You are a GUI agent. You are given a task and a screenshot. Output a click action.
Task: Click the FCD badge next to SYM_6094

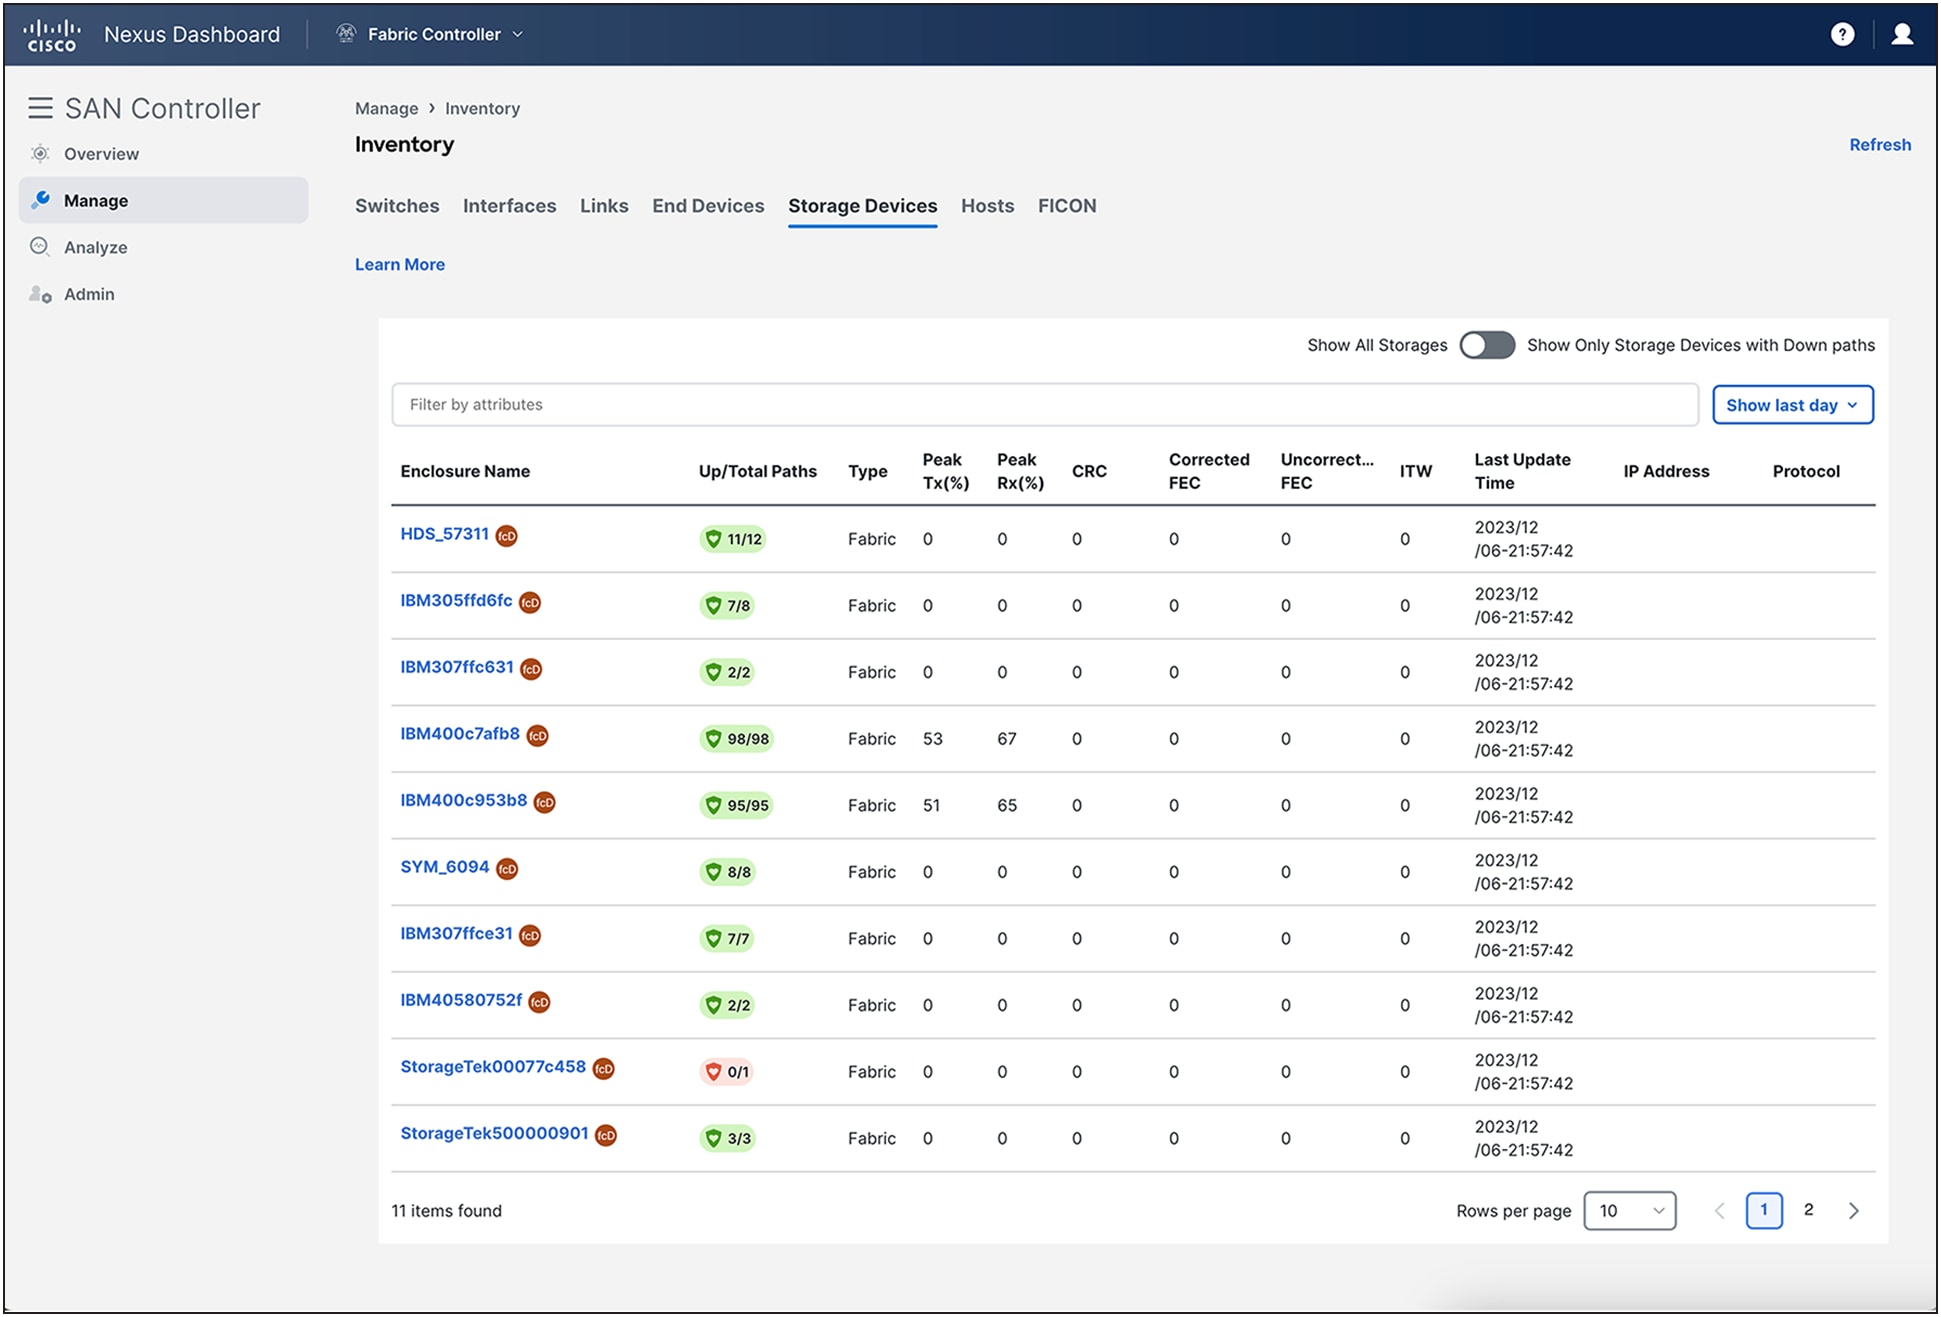pos(507,869)
